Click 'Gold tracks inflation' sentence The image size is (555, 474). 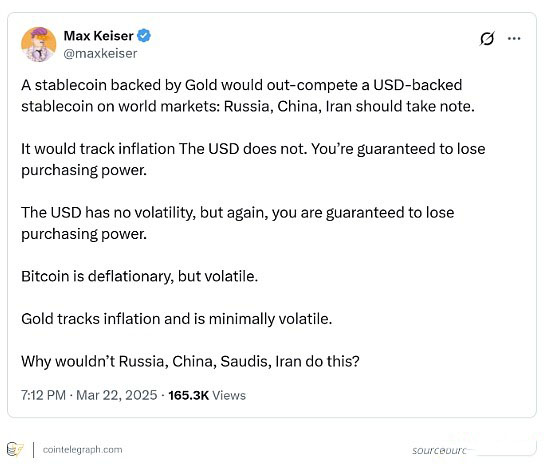coord(177,319)
